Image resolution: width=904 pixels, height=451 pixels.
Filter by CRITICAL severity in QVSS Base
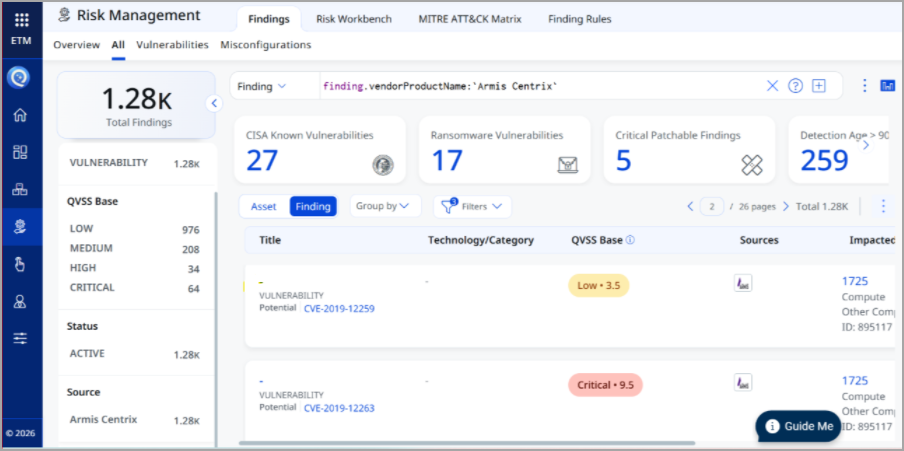[x=92, y=288]
